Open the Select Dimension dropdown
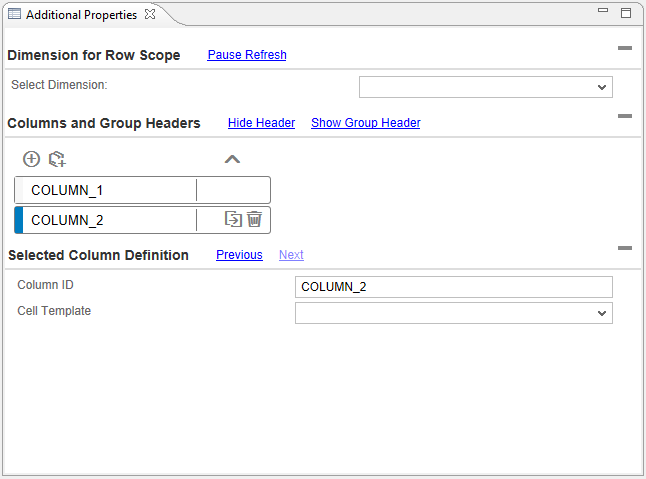 tap(485, 87)
